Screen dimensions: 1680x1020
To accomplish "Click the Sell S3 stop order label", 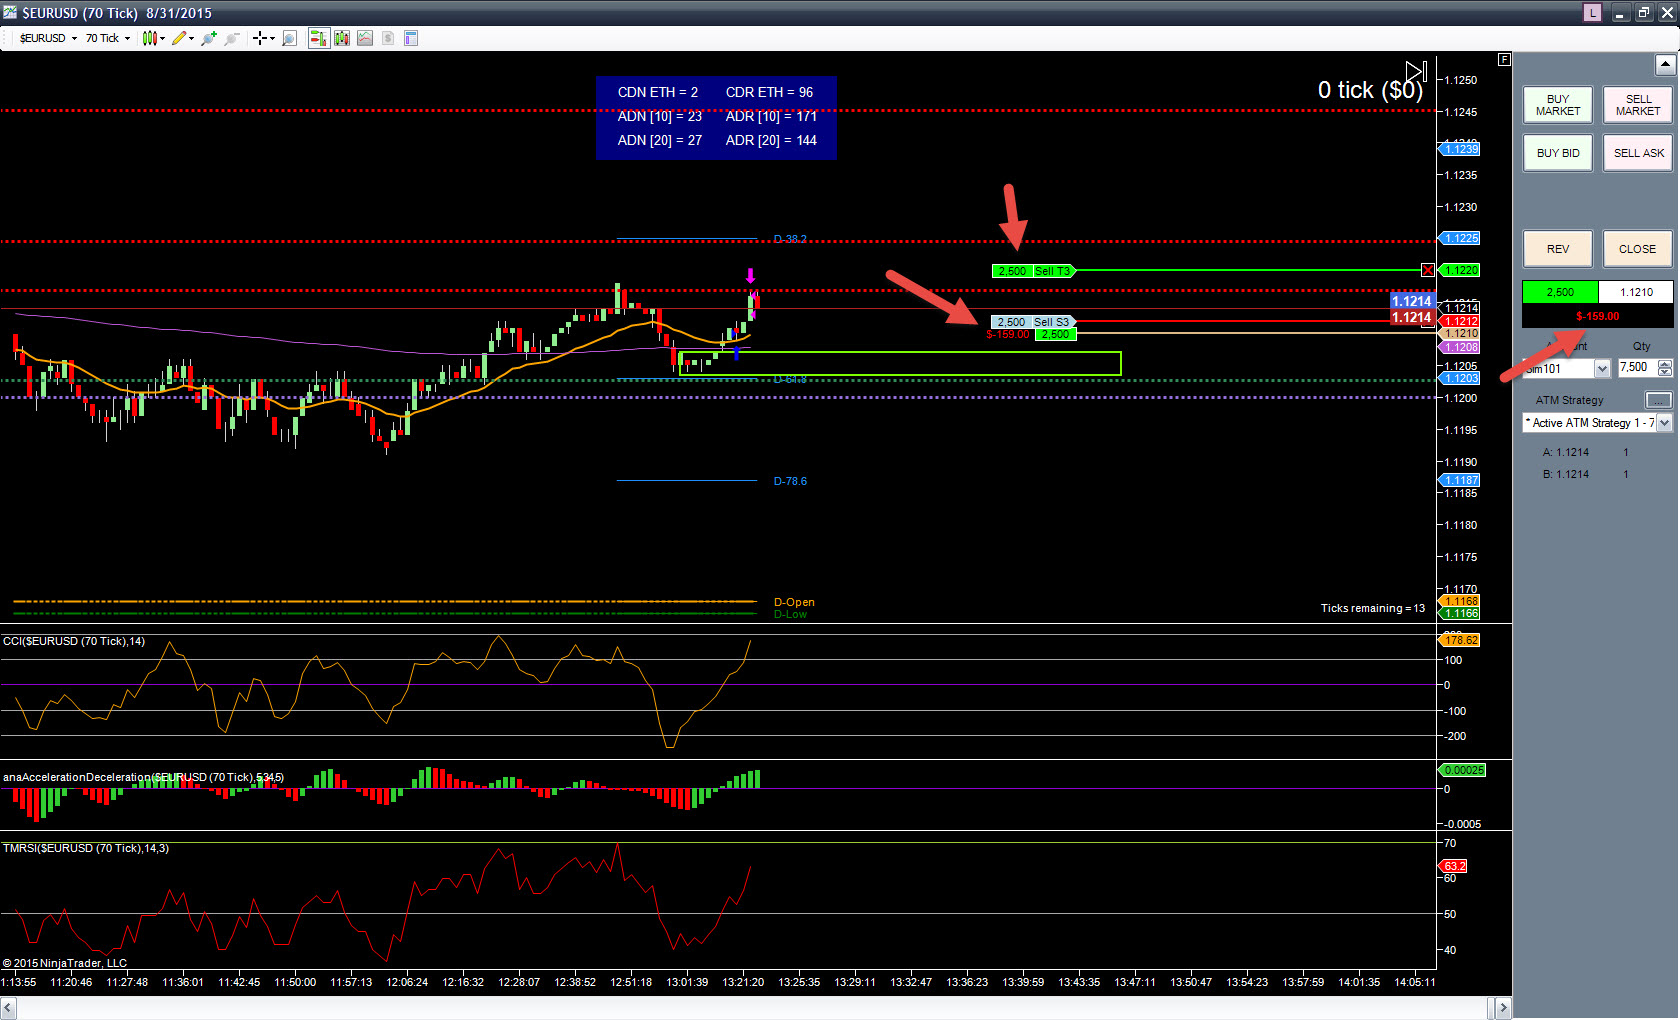I will (x=1033, y=322).
